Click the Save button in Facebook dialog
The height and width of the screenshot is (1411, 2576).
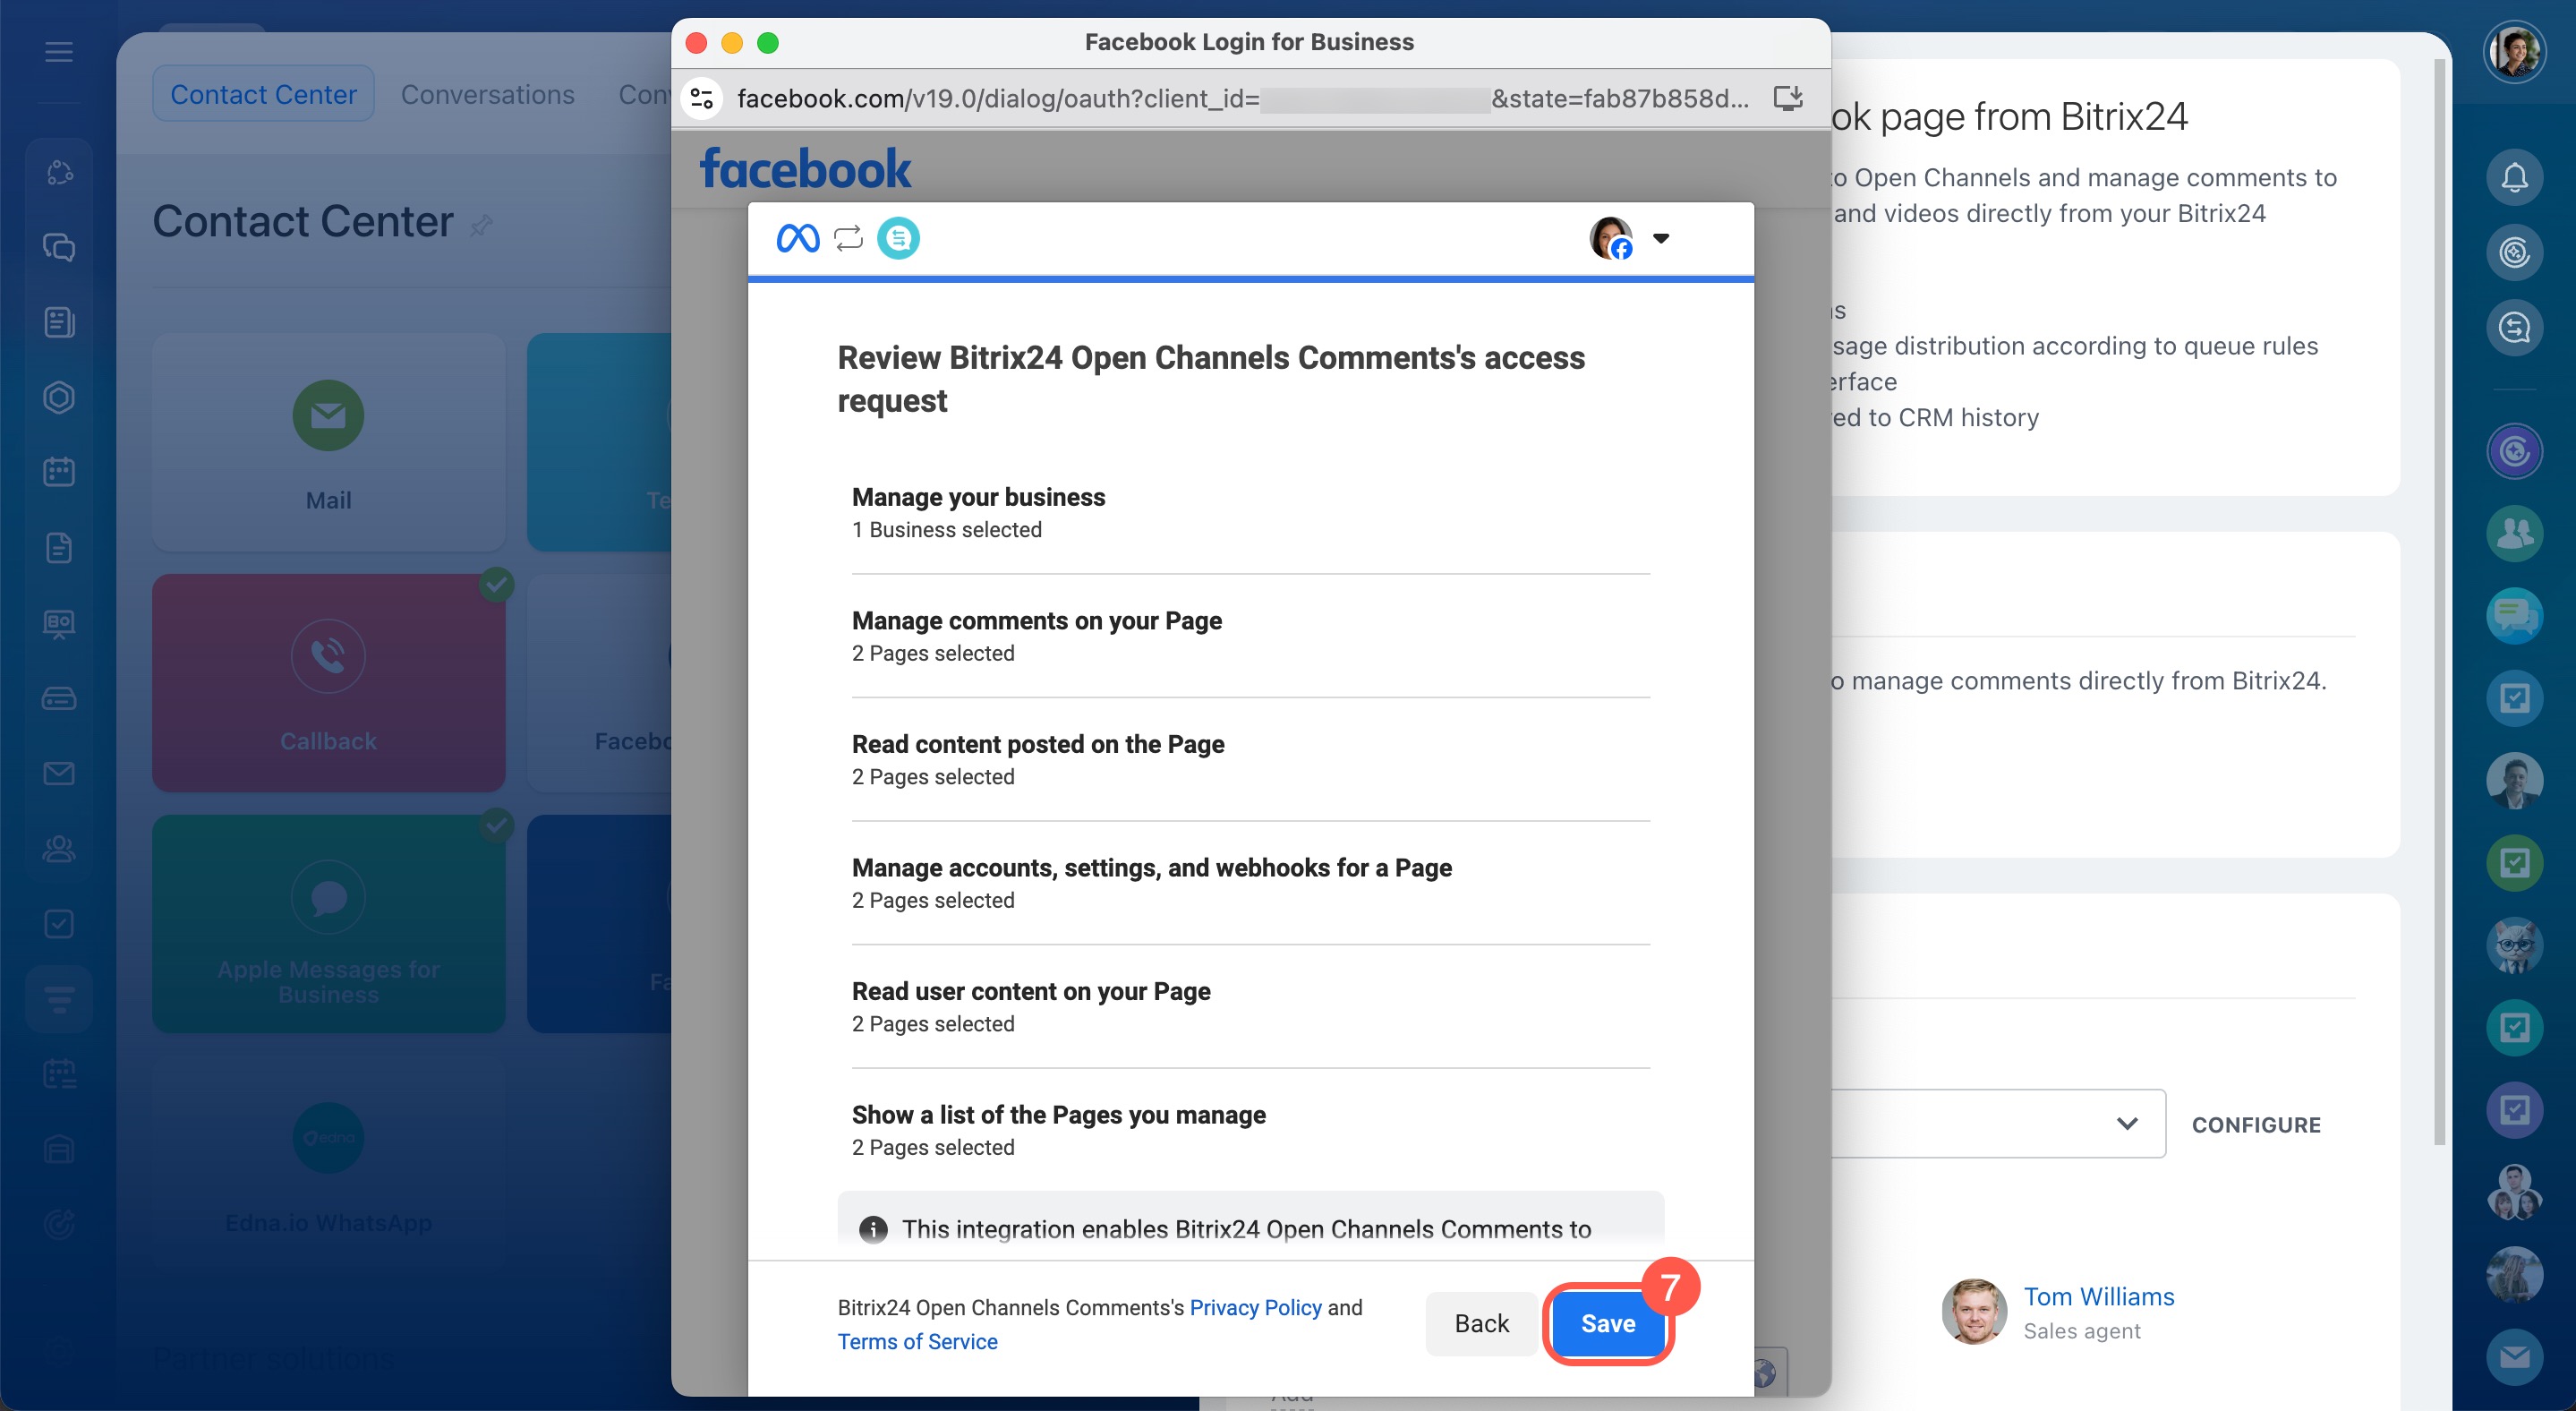click(1607, 1323)
